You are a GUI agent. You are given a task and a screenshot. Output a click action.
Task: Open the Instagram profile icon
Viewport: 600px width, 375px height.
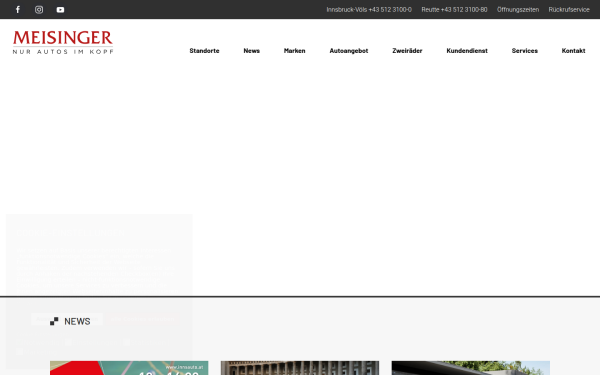[x=39, y=10]
